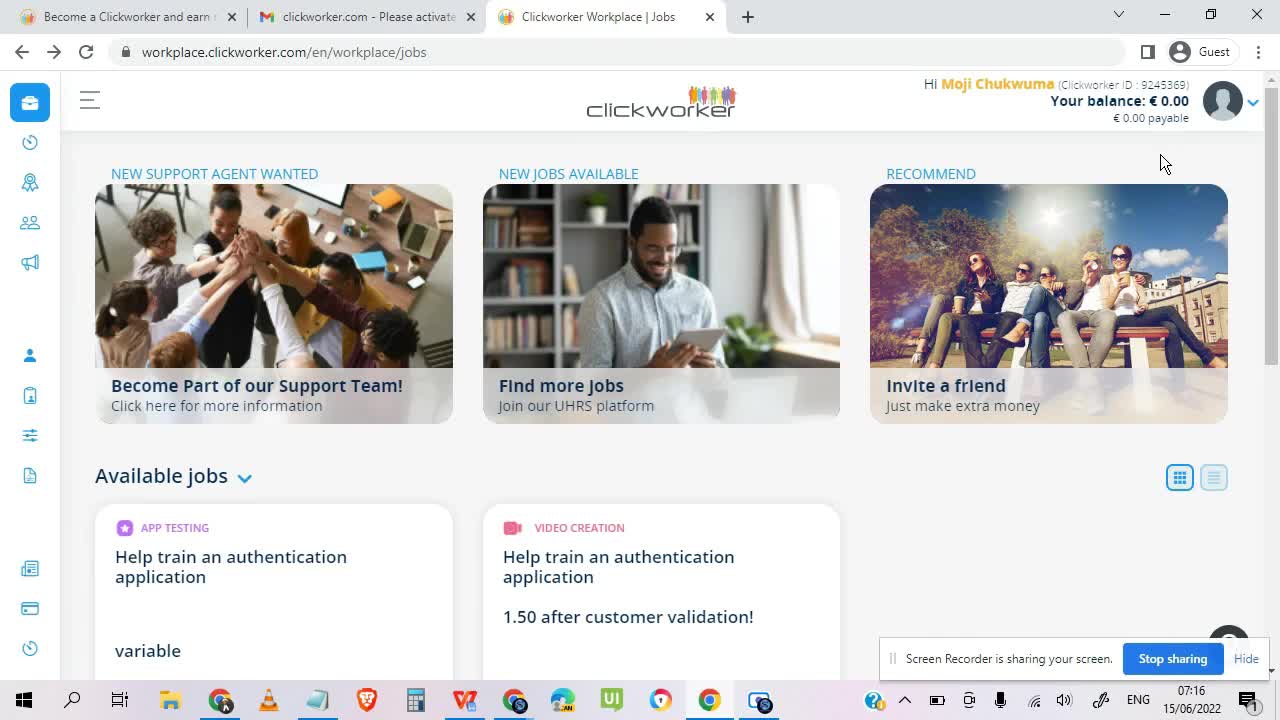1280x720 pixels.
Task: Click the 'Moji Chukwuma' user name
Action: [998, 84]
